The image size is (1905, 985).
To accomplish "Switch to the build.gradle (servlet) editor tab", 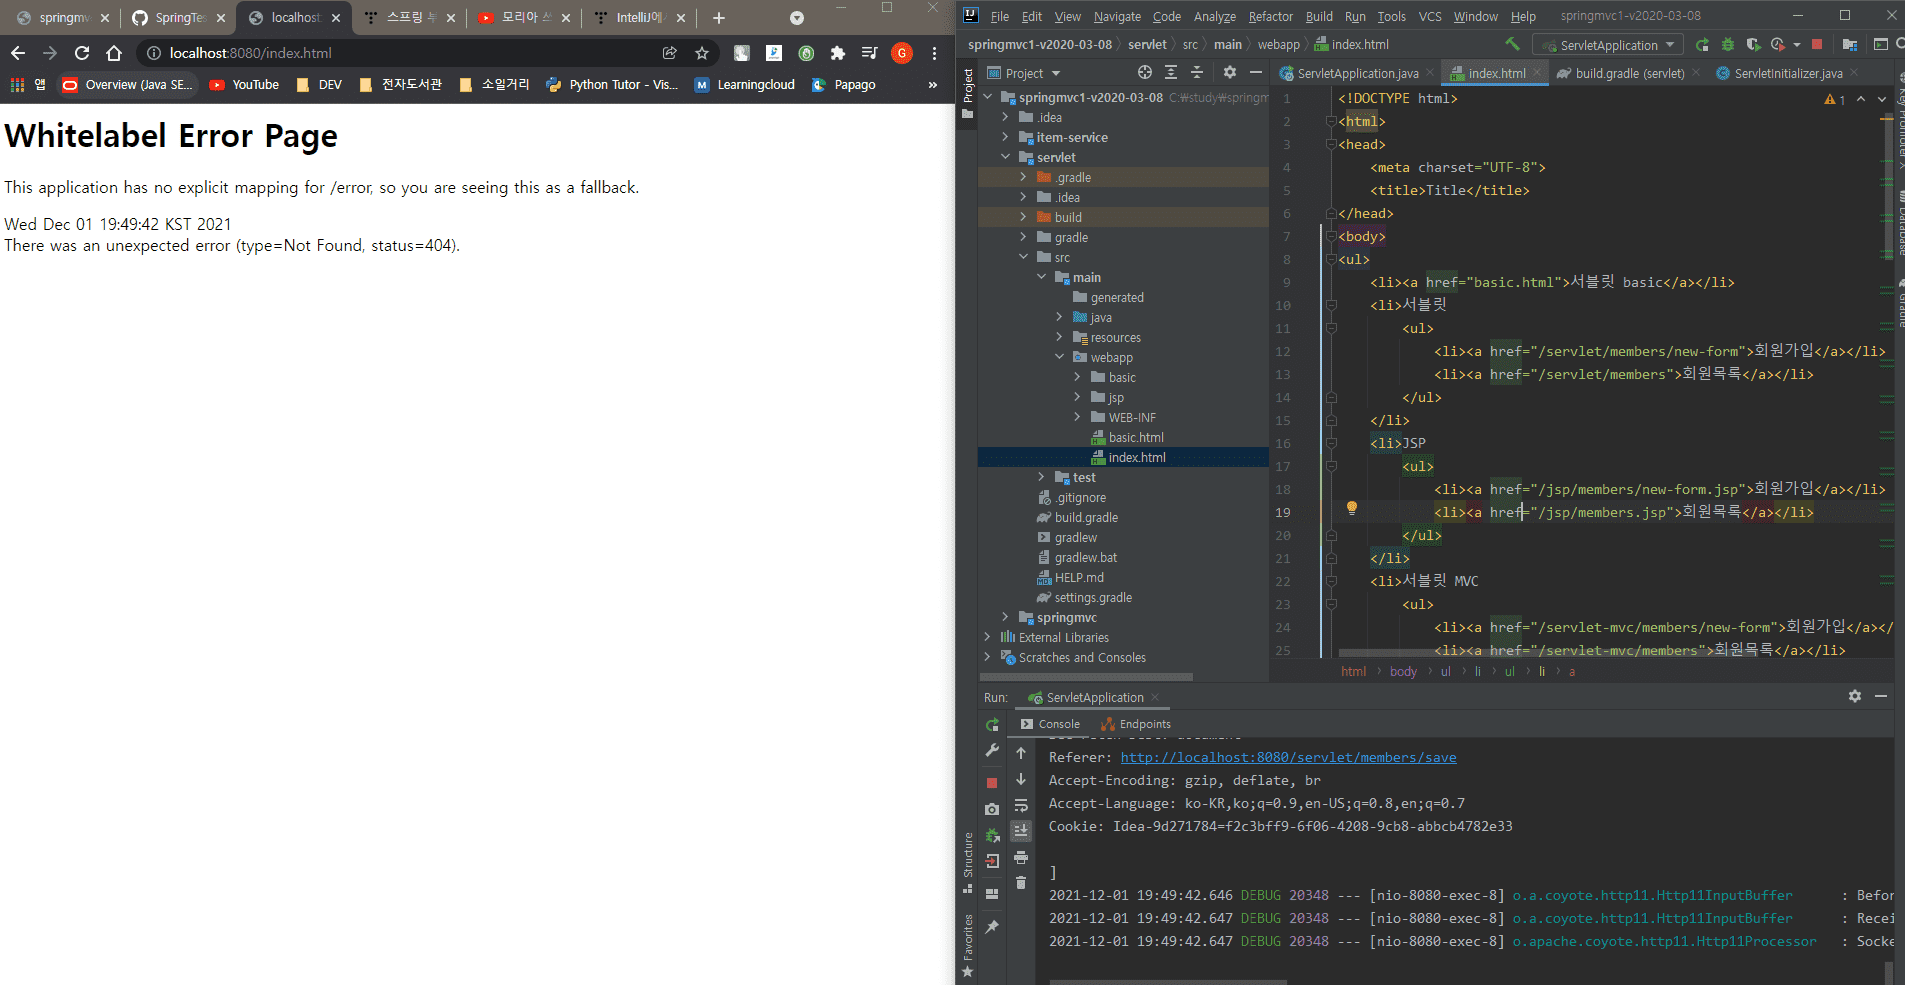I will [1629, 73].
